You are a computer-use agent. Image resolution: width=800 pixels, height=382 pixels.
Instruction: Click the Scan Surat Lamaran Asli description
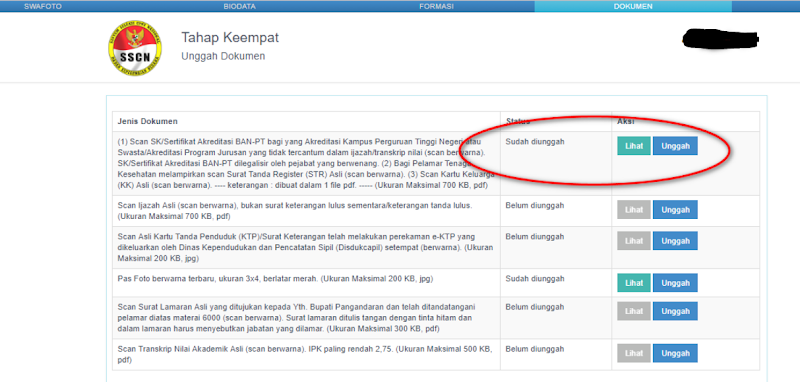click(x=297, y=318)
